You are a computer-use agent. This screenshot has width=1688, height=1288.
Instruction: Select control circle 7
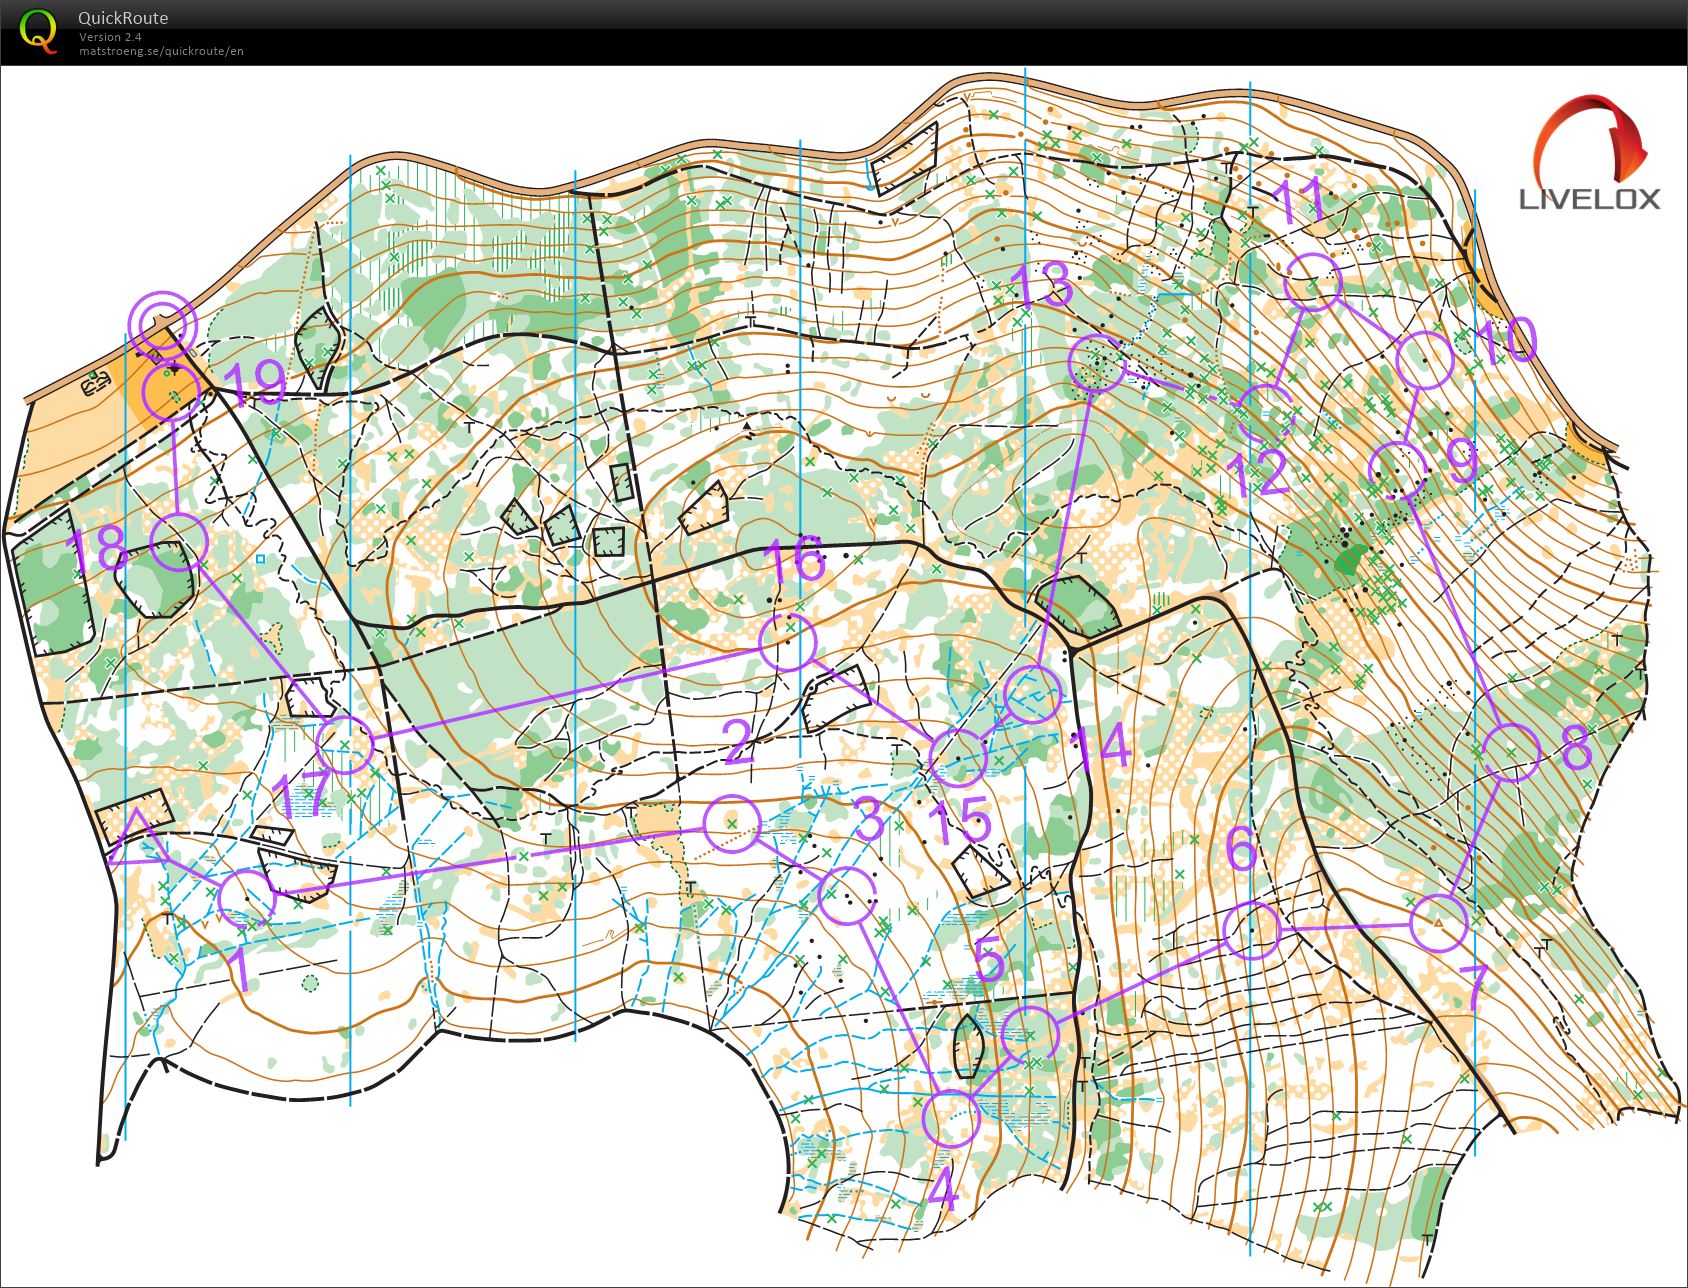[1439, 923]
